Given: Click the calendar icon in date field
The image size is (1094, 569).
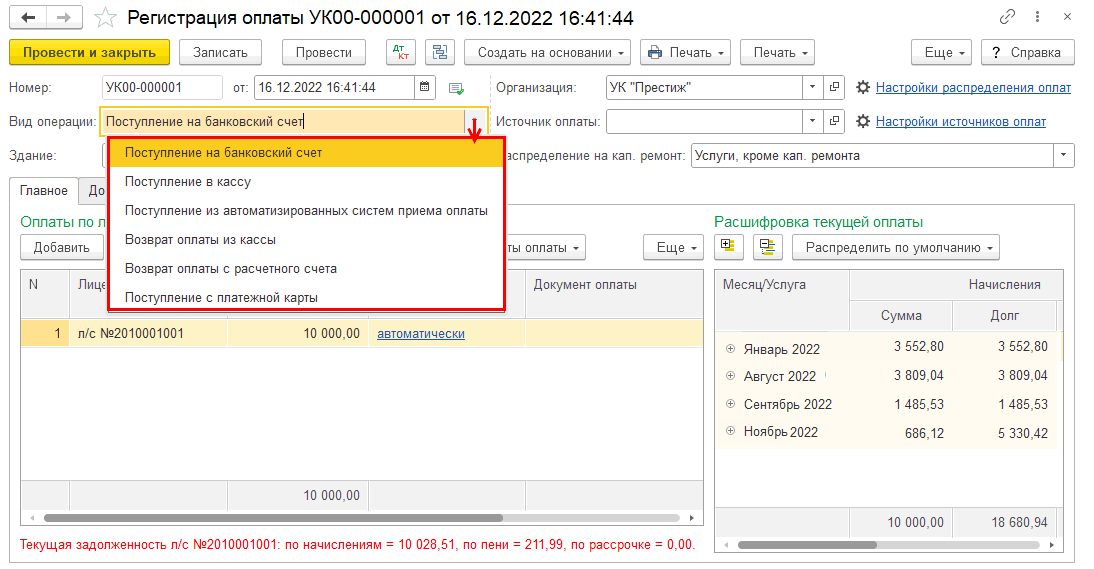Looking at the screenshot, I should click(x=425, y=87).
